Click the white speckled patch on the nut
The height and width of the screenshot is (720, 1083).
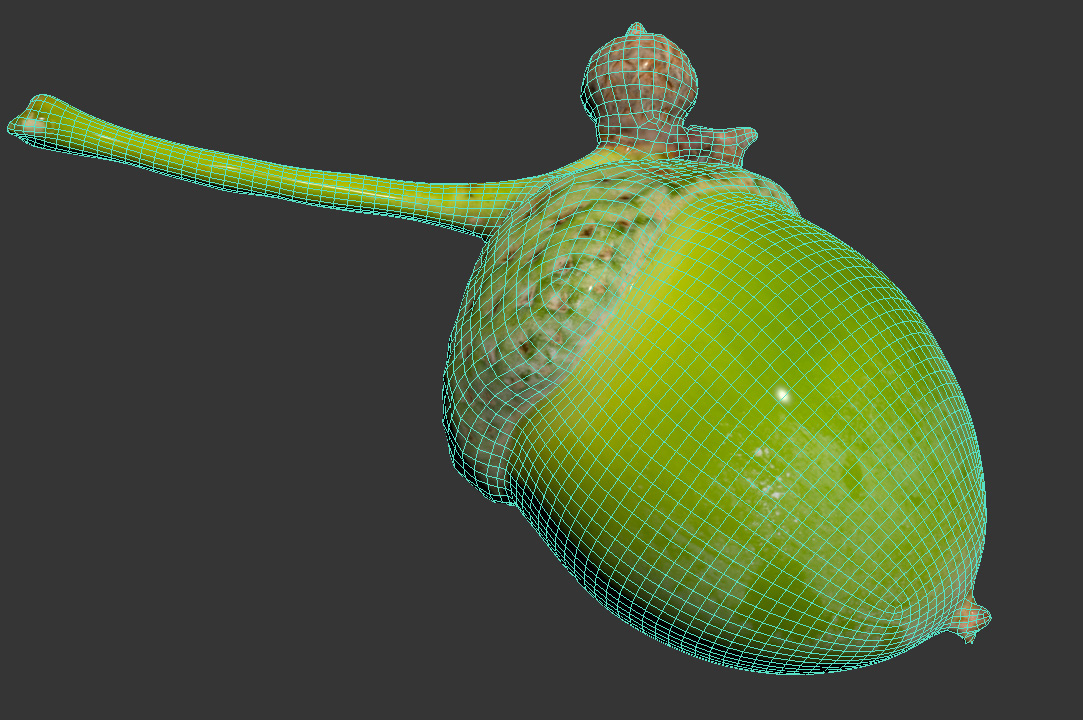[770, 480]
